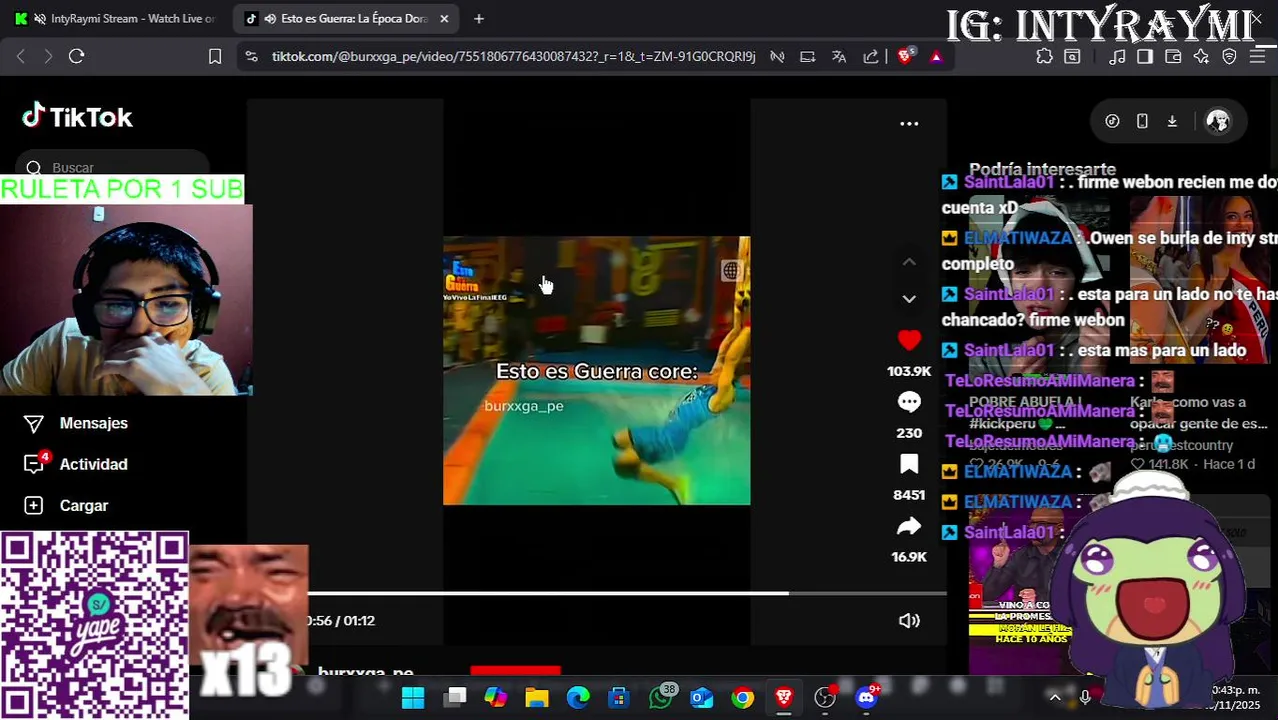1278x720 pixels.
Task: Open File Explorer from the taskbar
Action: (537, 697)
